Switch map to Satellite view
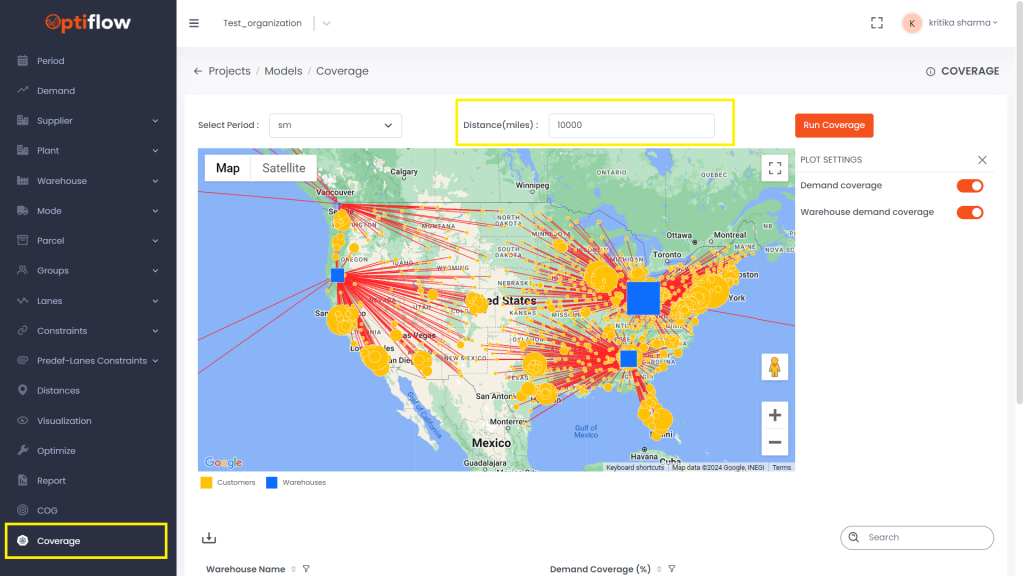1024x576 pixels. click(x=283, y=168)
